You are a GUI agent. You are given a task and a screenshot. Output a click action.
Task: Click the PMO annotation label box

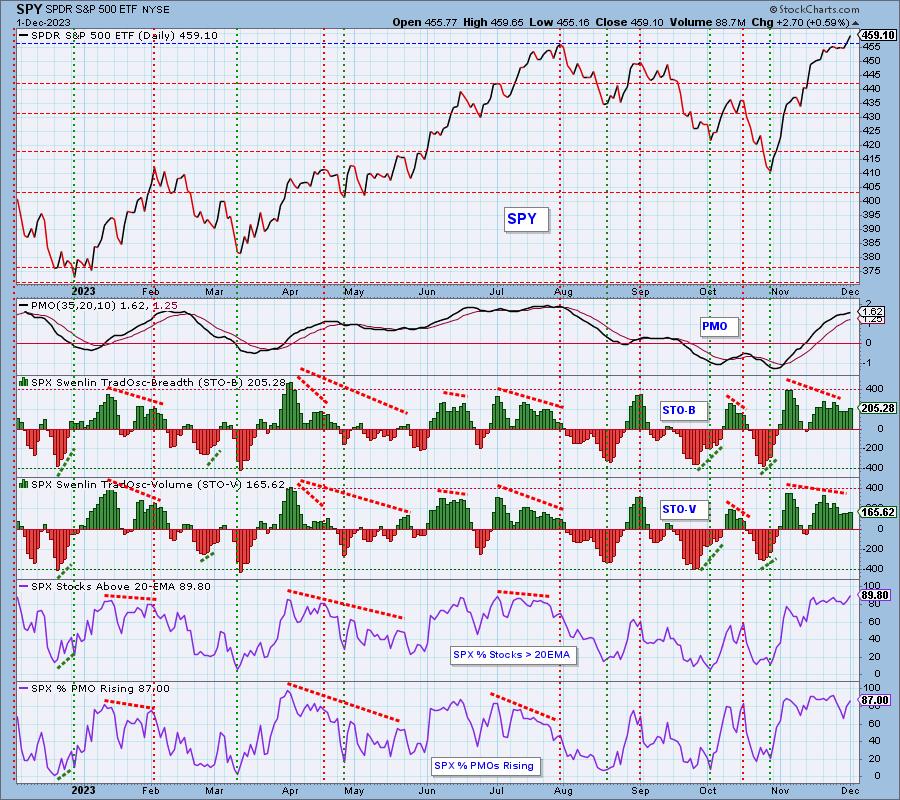(x=718, y=327)
